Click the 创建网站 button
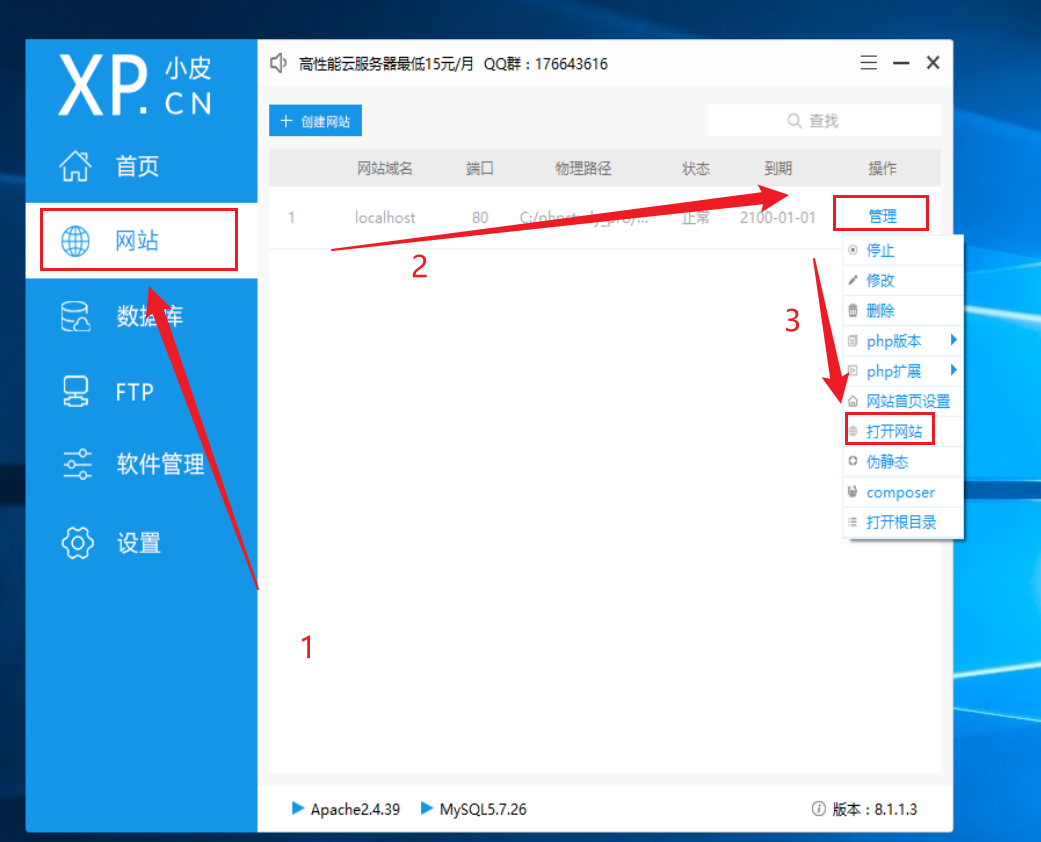This screenshot has width=1041, height=842. point(315,121)
